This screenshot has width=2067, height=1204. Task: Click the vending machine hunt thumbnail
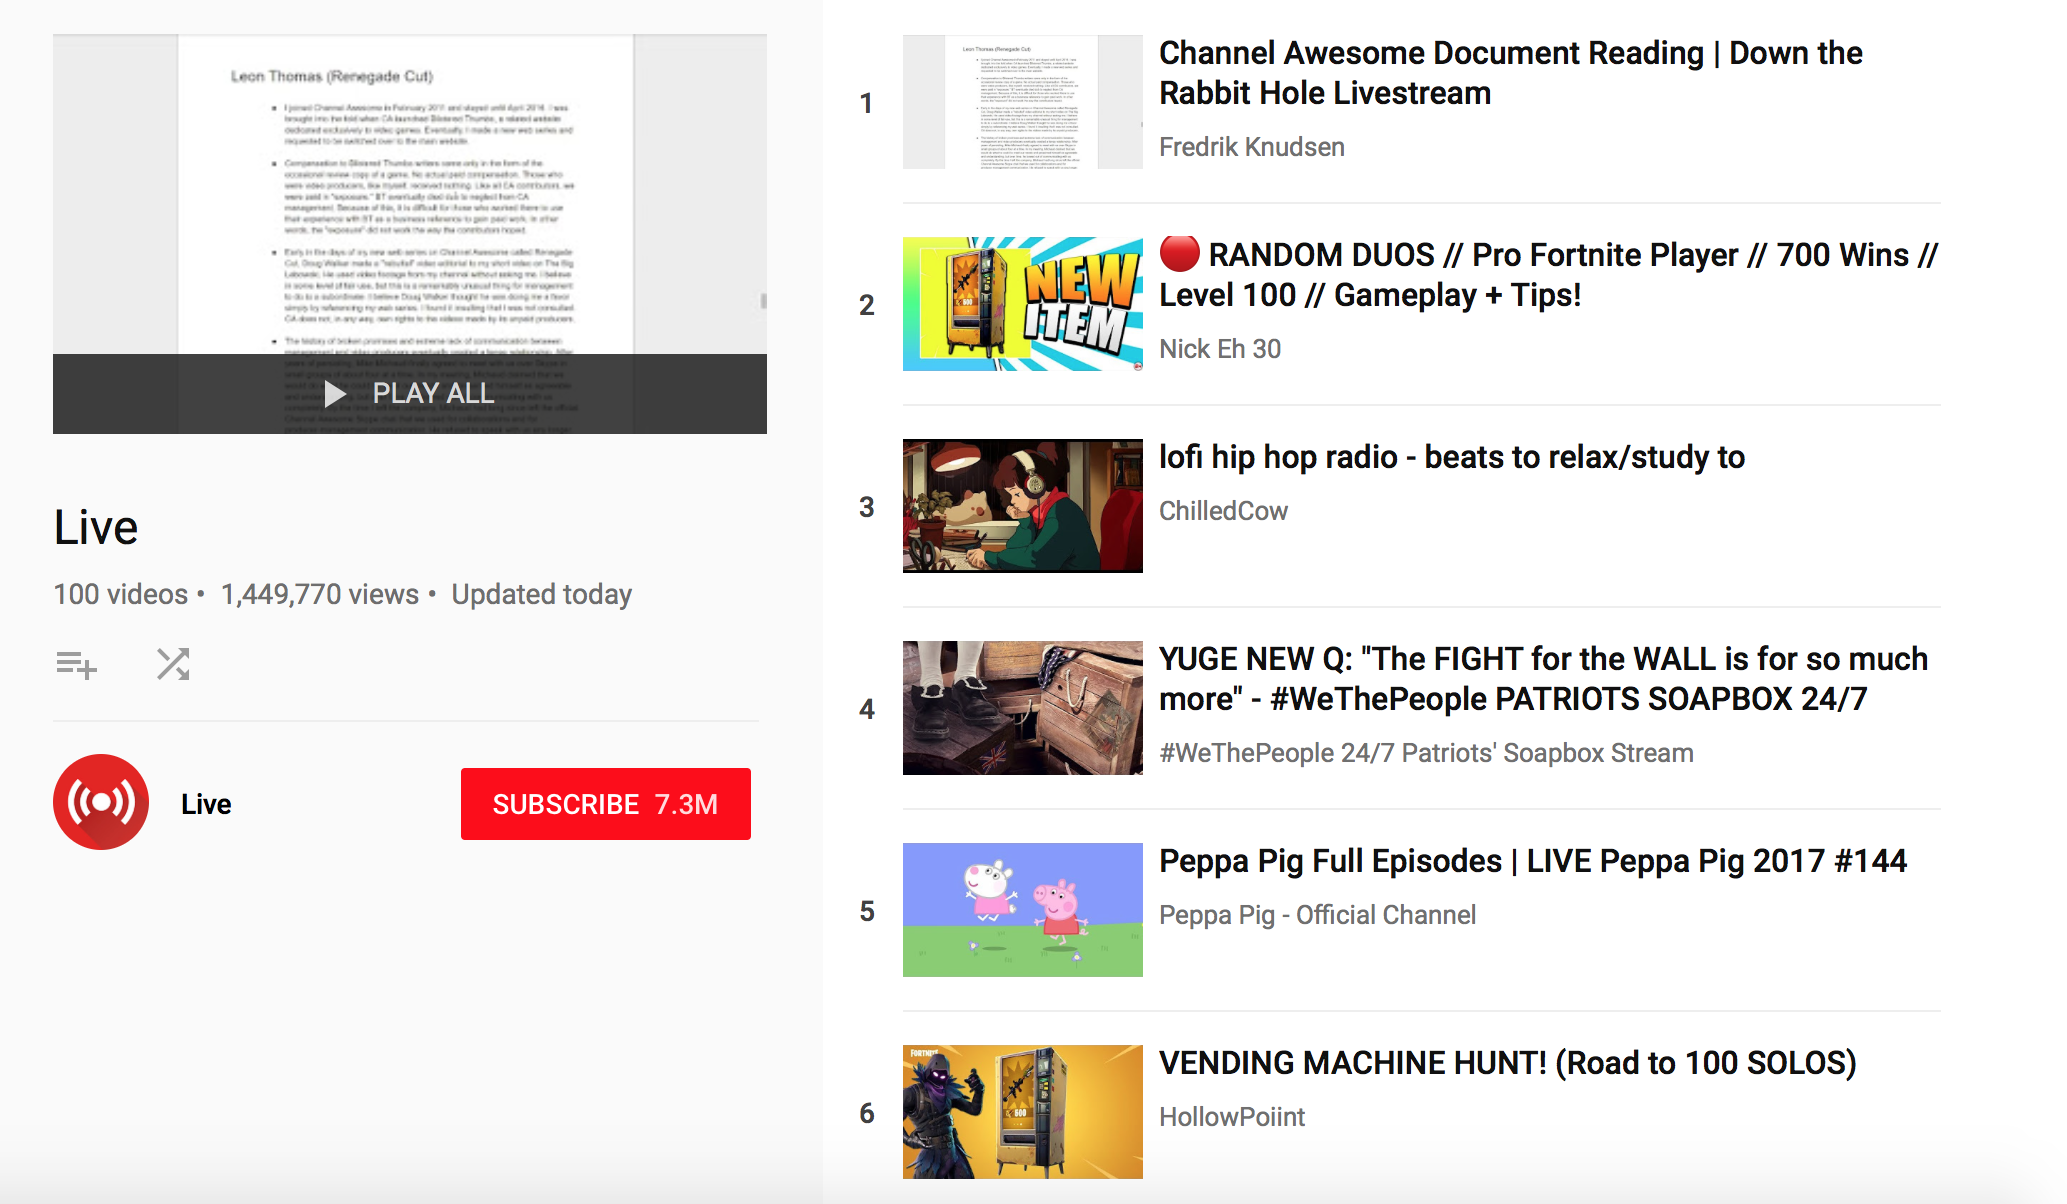[x=1022, y=1112]
